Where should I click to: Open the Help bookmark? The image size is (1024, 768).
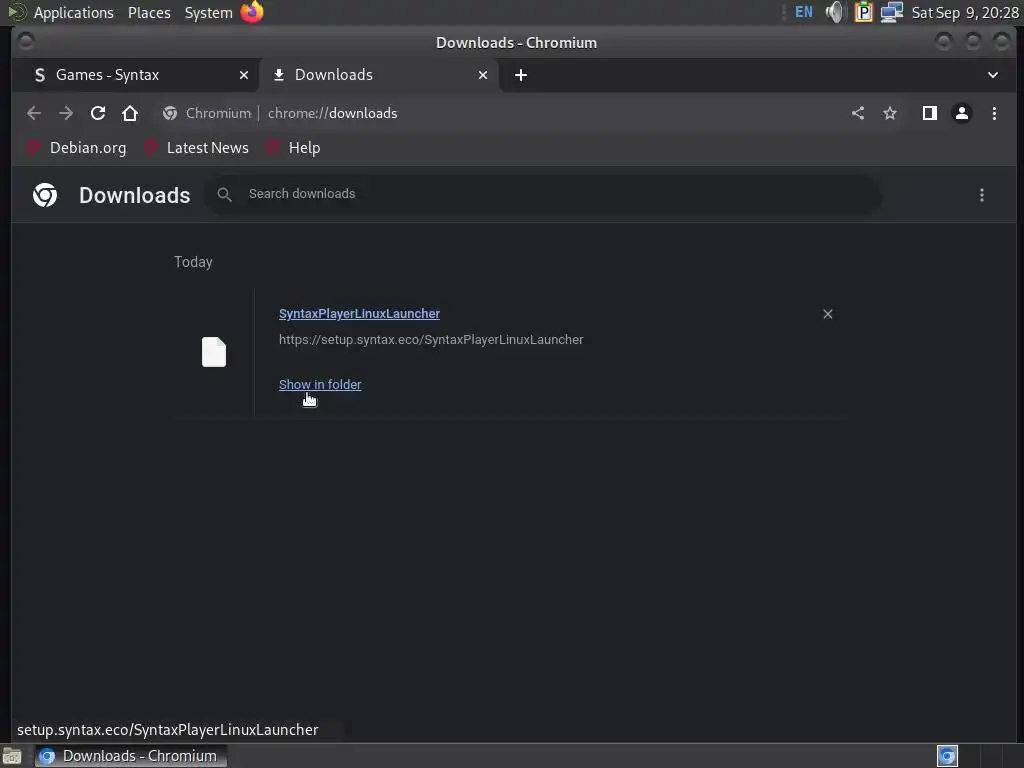(x=293, y=148)
